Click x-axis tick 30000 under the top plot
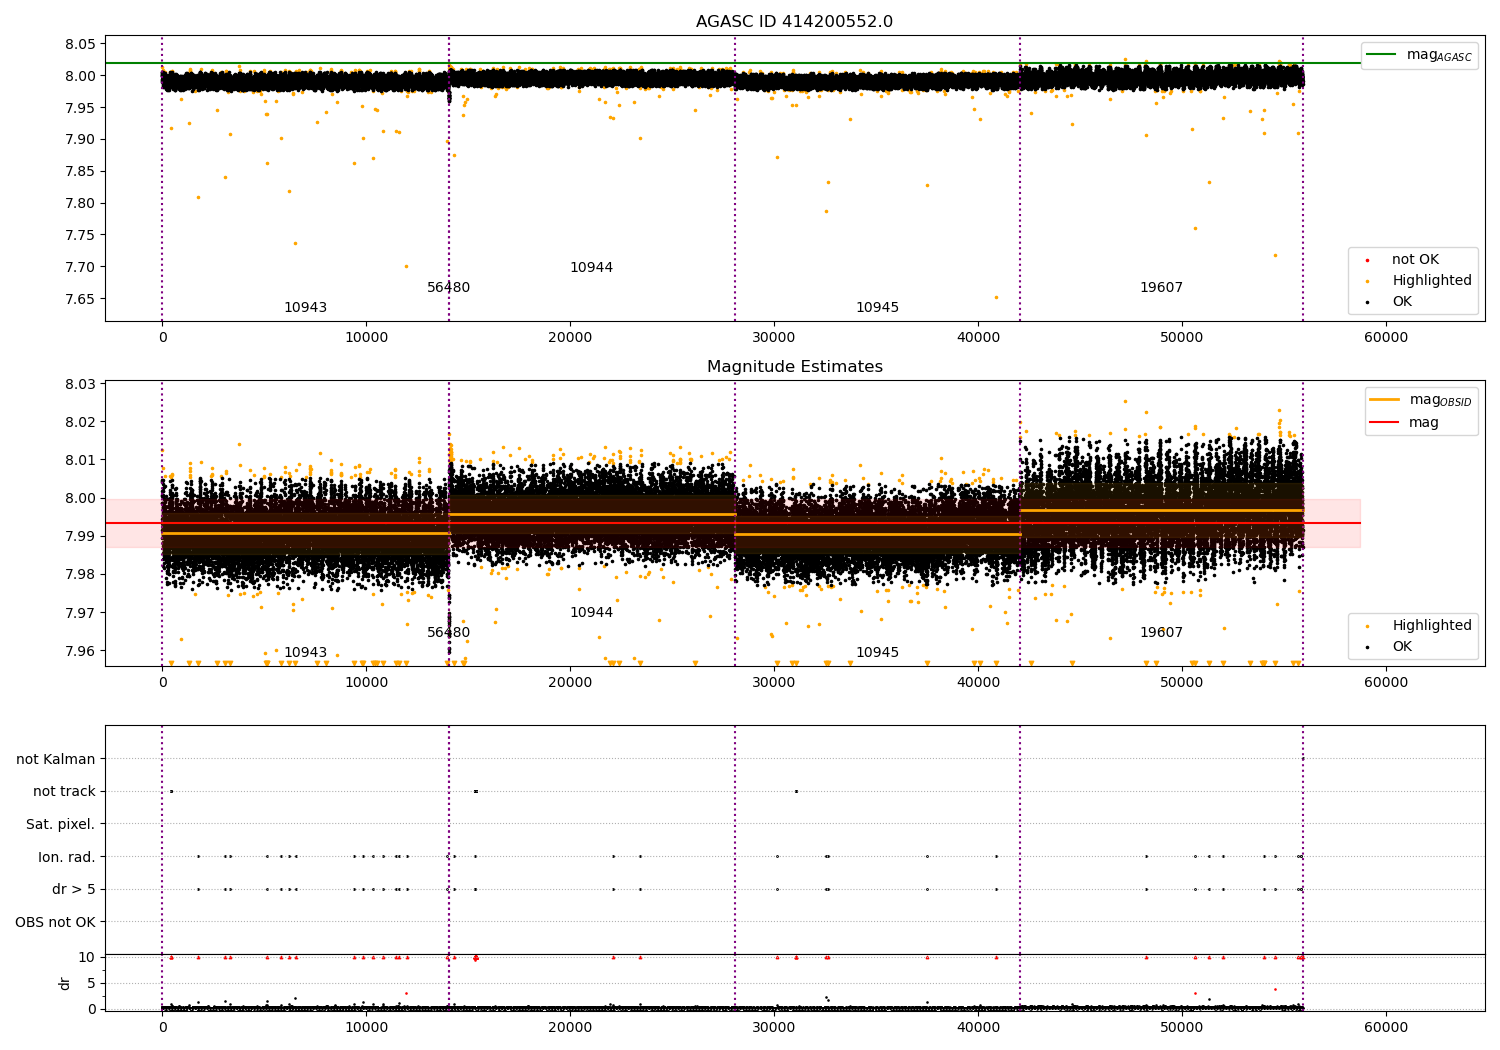This screenshot has height=1050, width=1500. (x=774, y=339)
